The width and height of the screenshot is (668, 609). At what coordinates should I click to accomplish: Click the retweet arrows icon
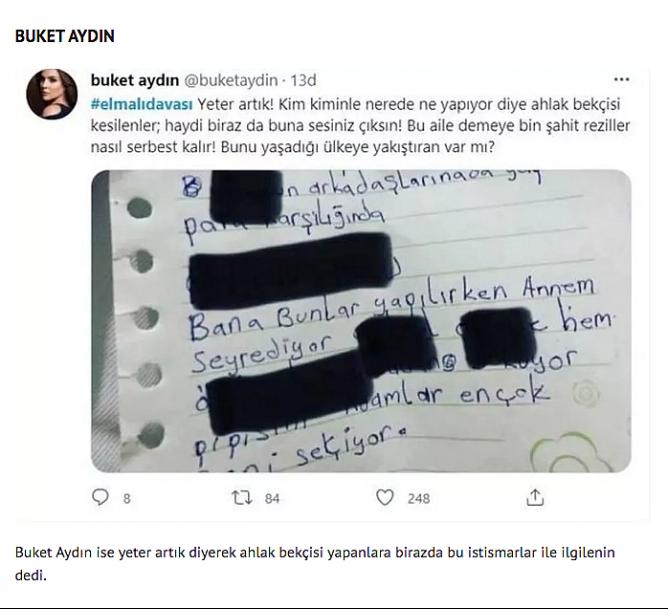point(242,497)
